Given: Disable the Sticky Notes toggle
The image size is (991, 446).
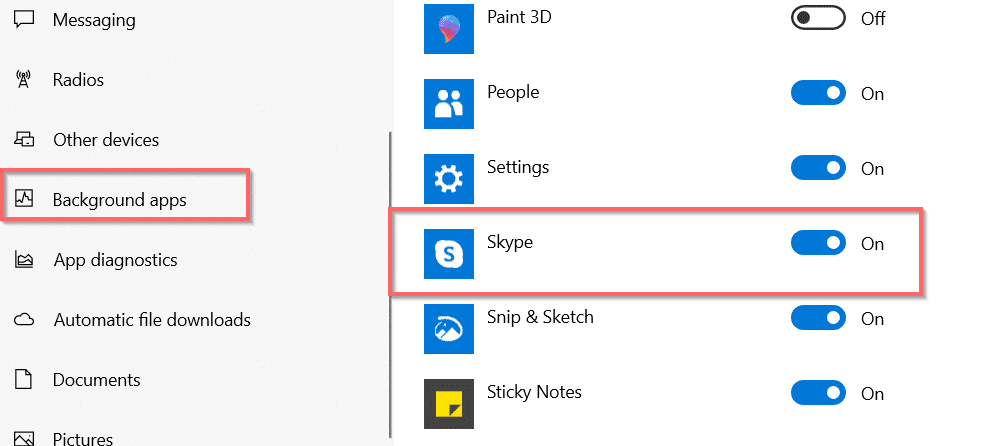Looking at the screenshot, I should pos(818,393).
